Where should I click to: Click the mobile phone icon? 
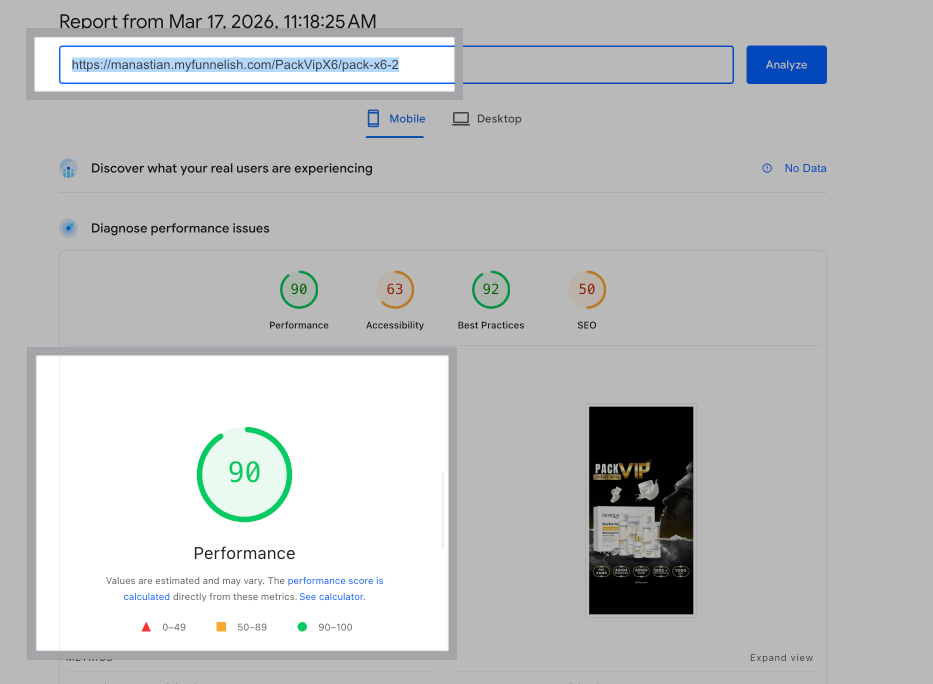click(x=373, y=119)
